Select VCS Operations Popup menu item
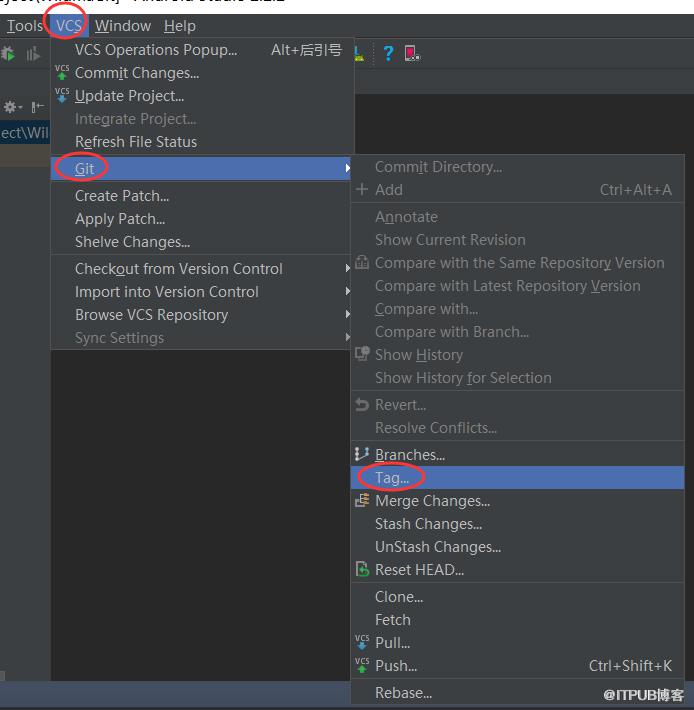694x710 pixels. point(202,50)
